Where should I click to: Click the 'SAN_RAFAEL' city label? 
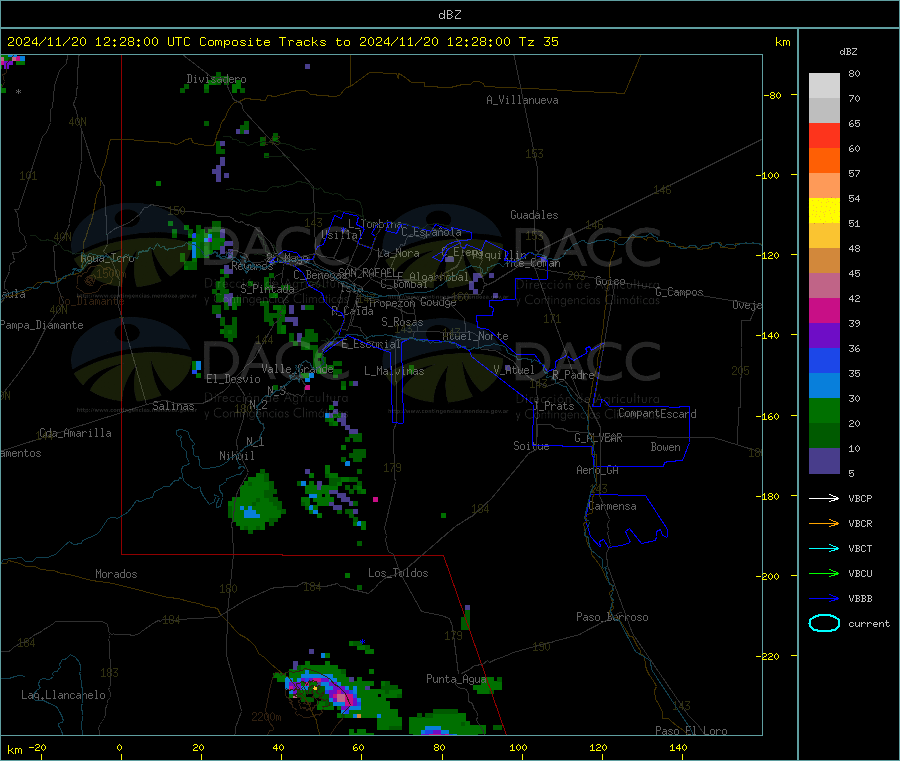click(x=367, y=272)
